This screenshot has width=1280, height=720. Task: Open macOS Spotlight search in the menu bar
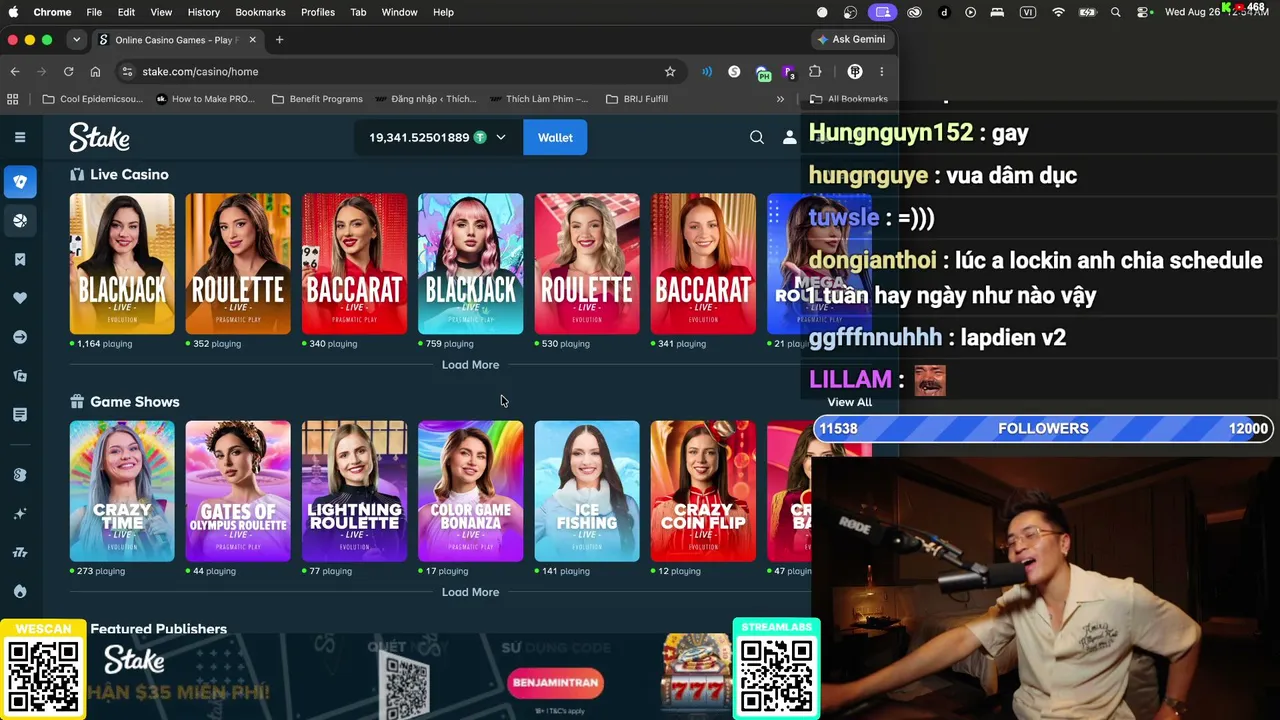[1116, 12]
